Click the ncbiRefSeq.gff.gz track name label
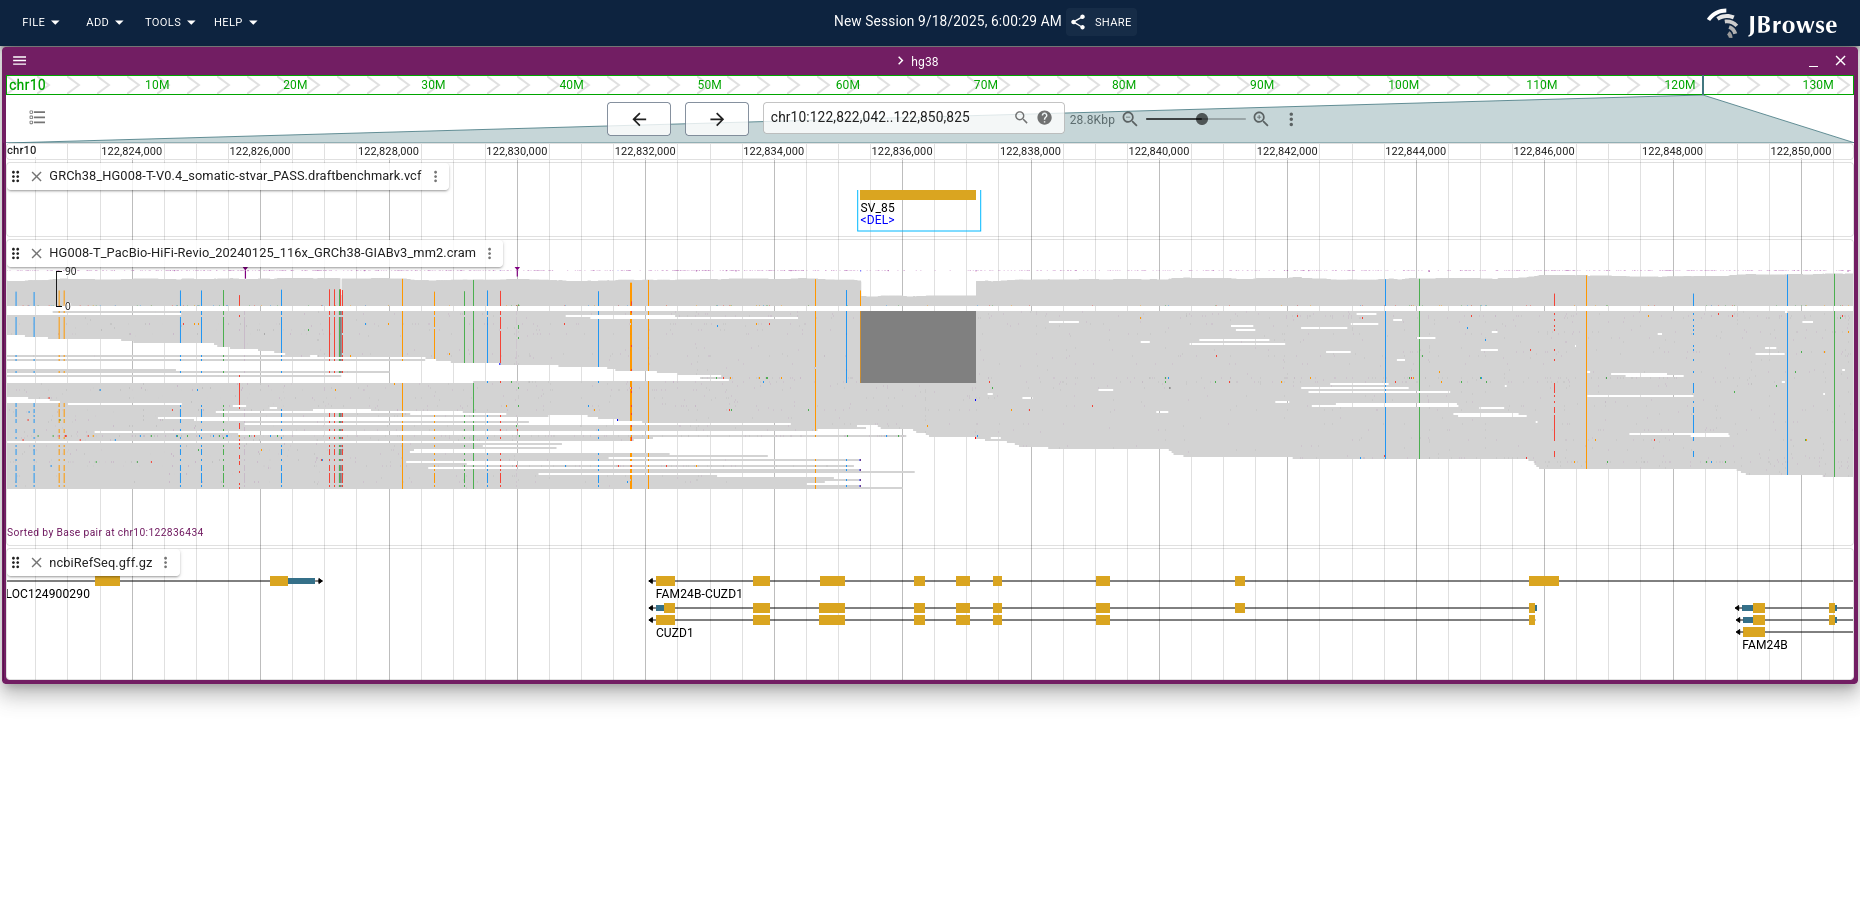 click(x=101, y=563)
